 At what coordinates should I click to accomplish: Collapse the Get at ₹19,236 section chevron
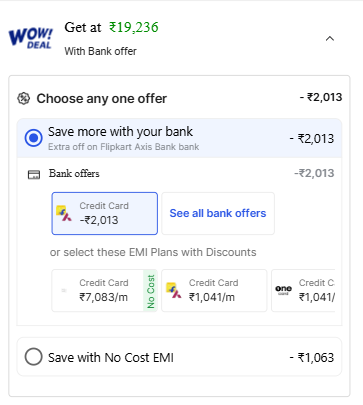(330, 39)
